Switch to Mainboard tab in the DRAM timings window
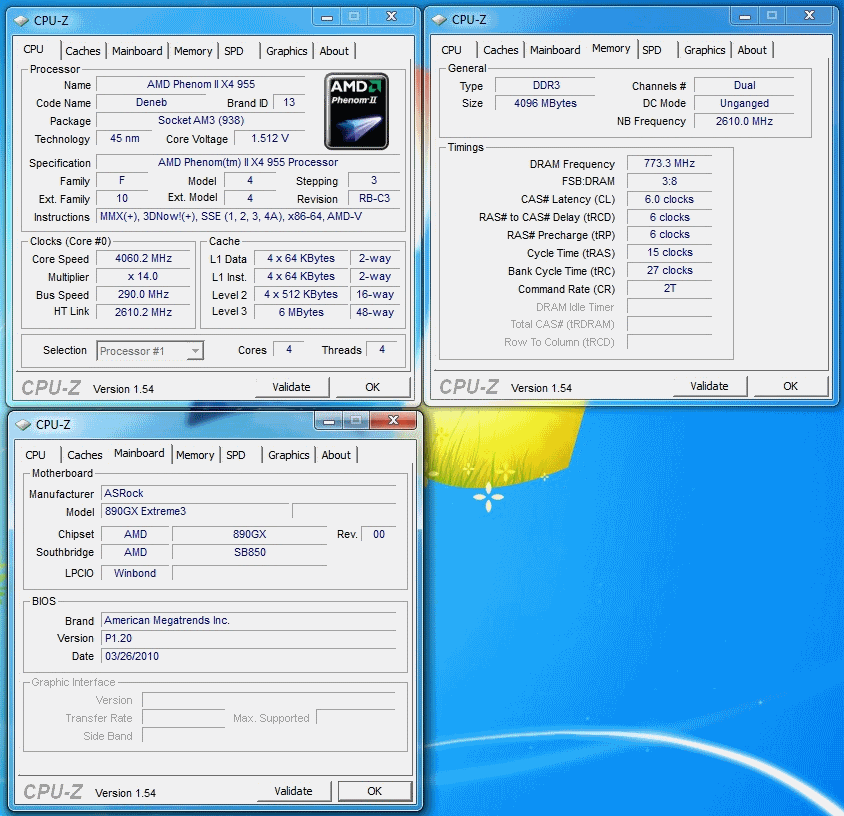 click(555, 50)
